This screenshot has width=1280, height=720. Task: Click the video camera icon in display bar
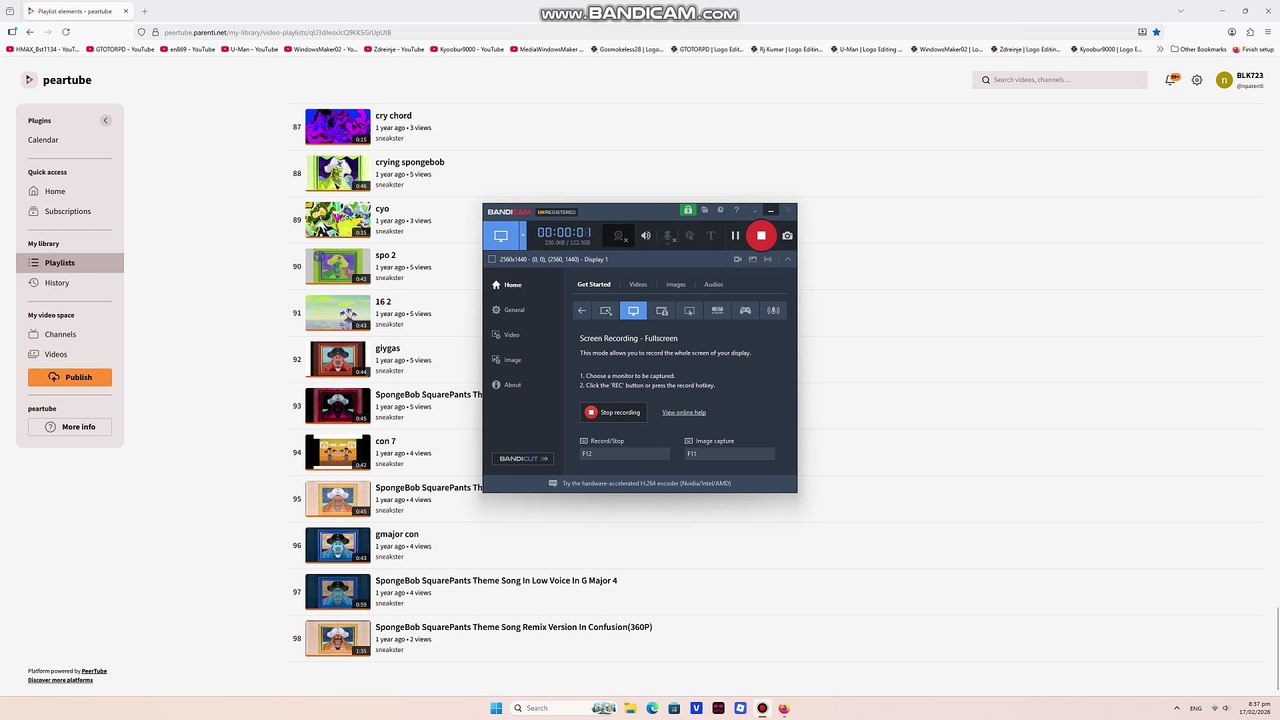(x=737, y=259)
